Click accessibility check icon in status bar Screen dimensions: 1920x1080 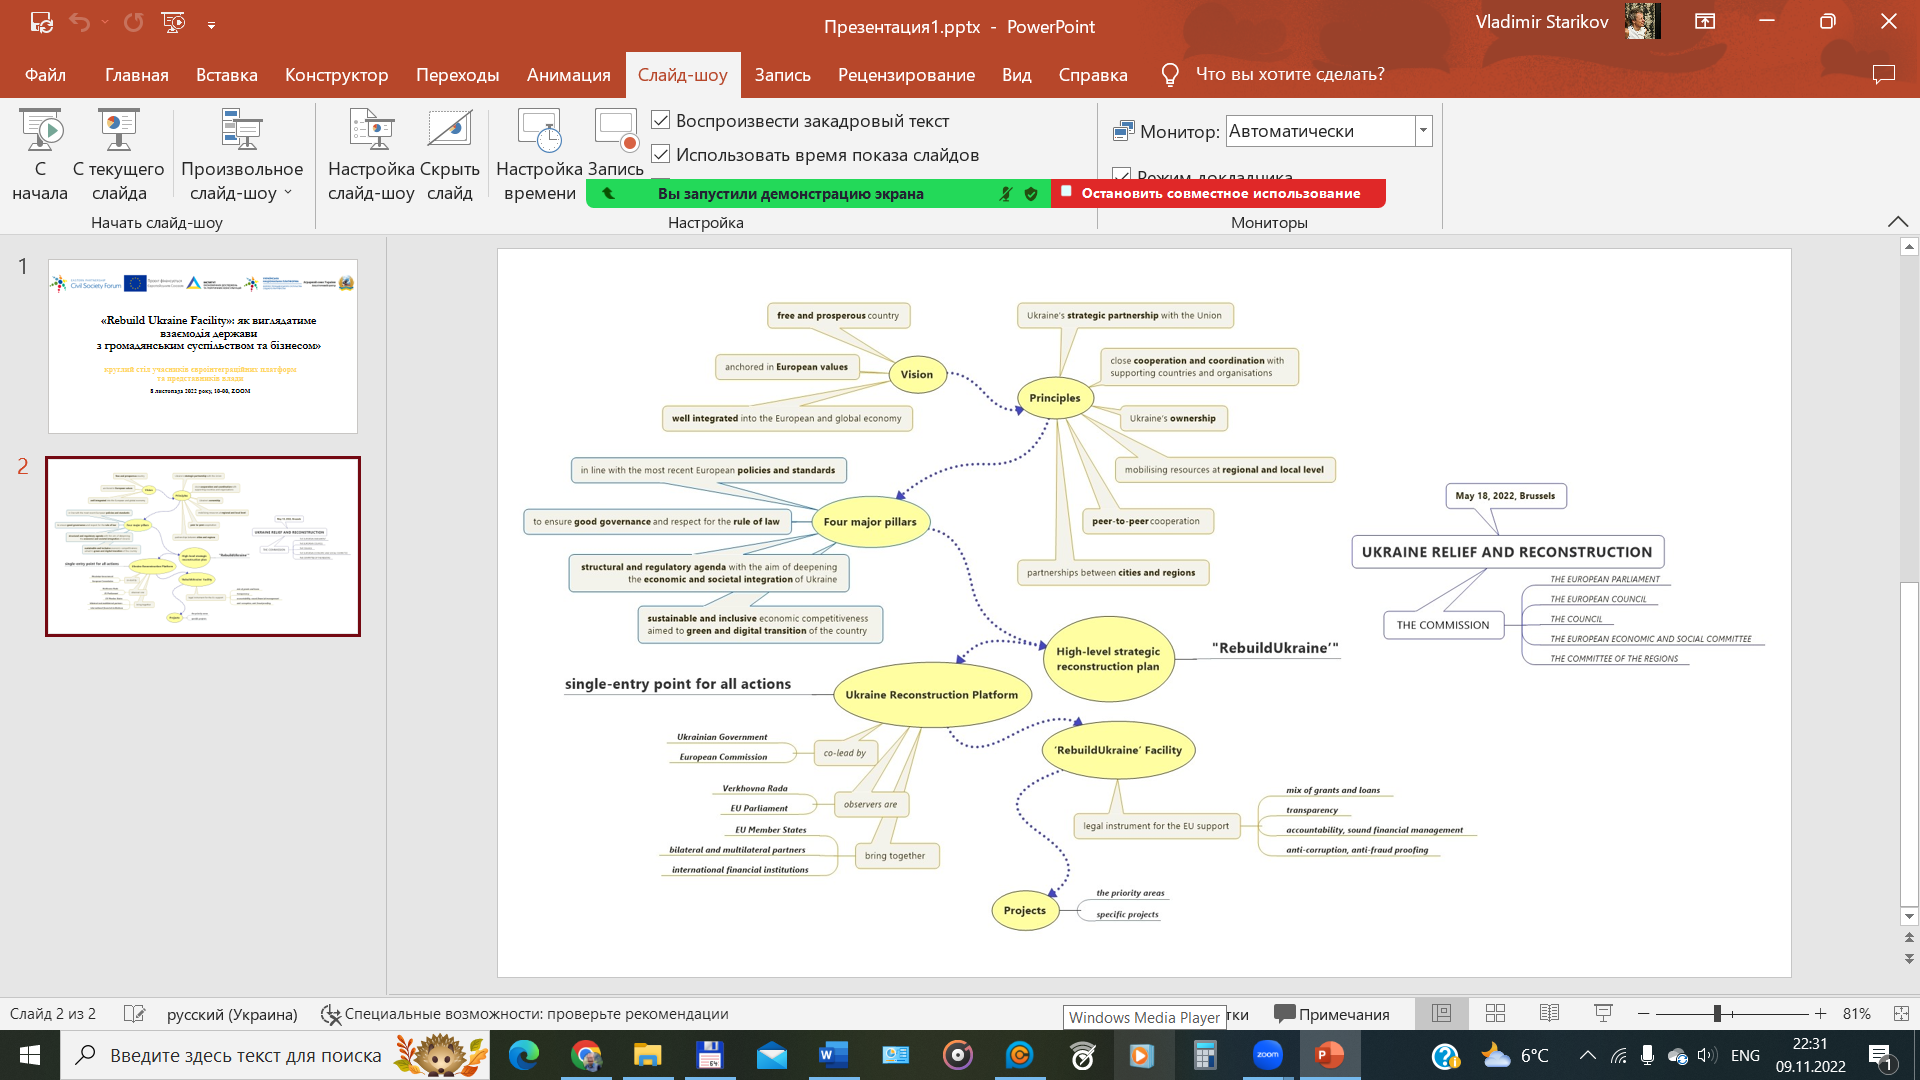click(331, 1014)
